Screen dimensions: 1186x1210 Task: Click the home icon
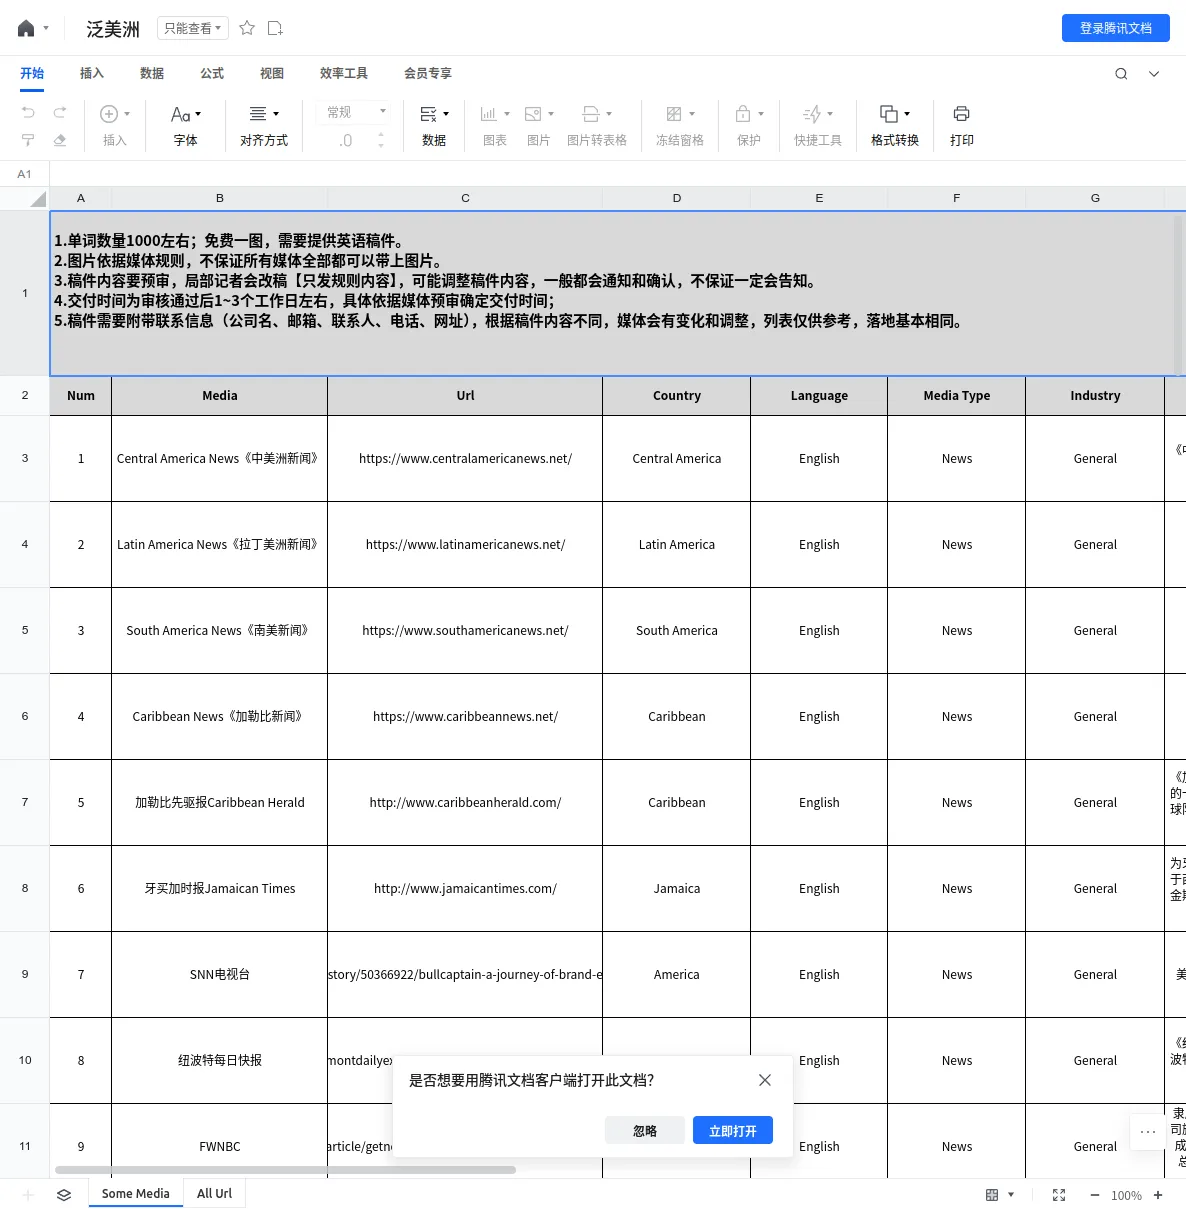click(26, 28)
